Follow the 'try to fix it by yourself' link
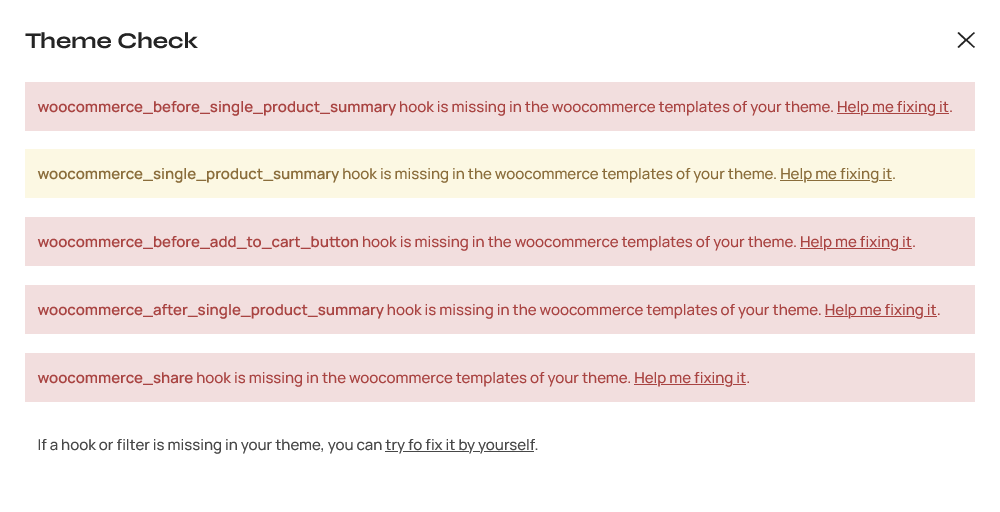Viewport: 1000px width, 512px height. point(460,445)
